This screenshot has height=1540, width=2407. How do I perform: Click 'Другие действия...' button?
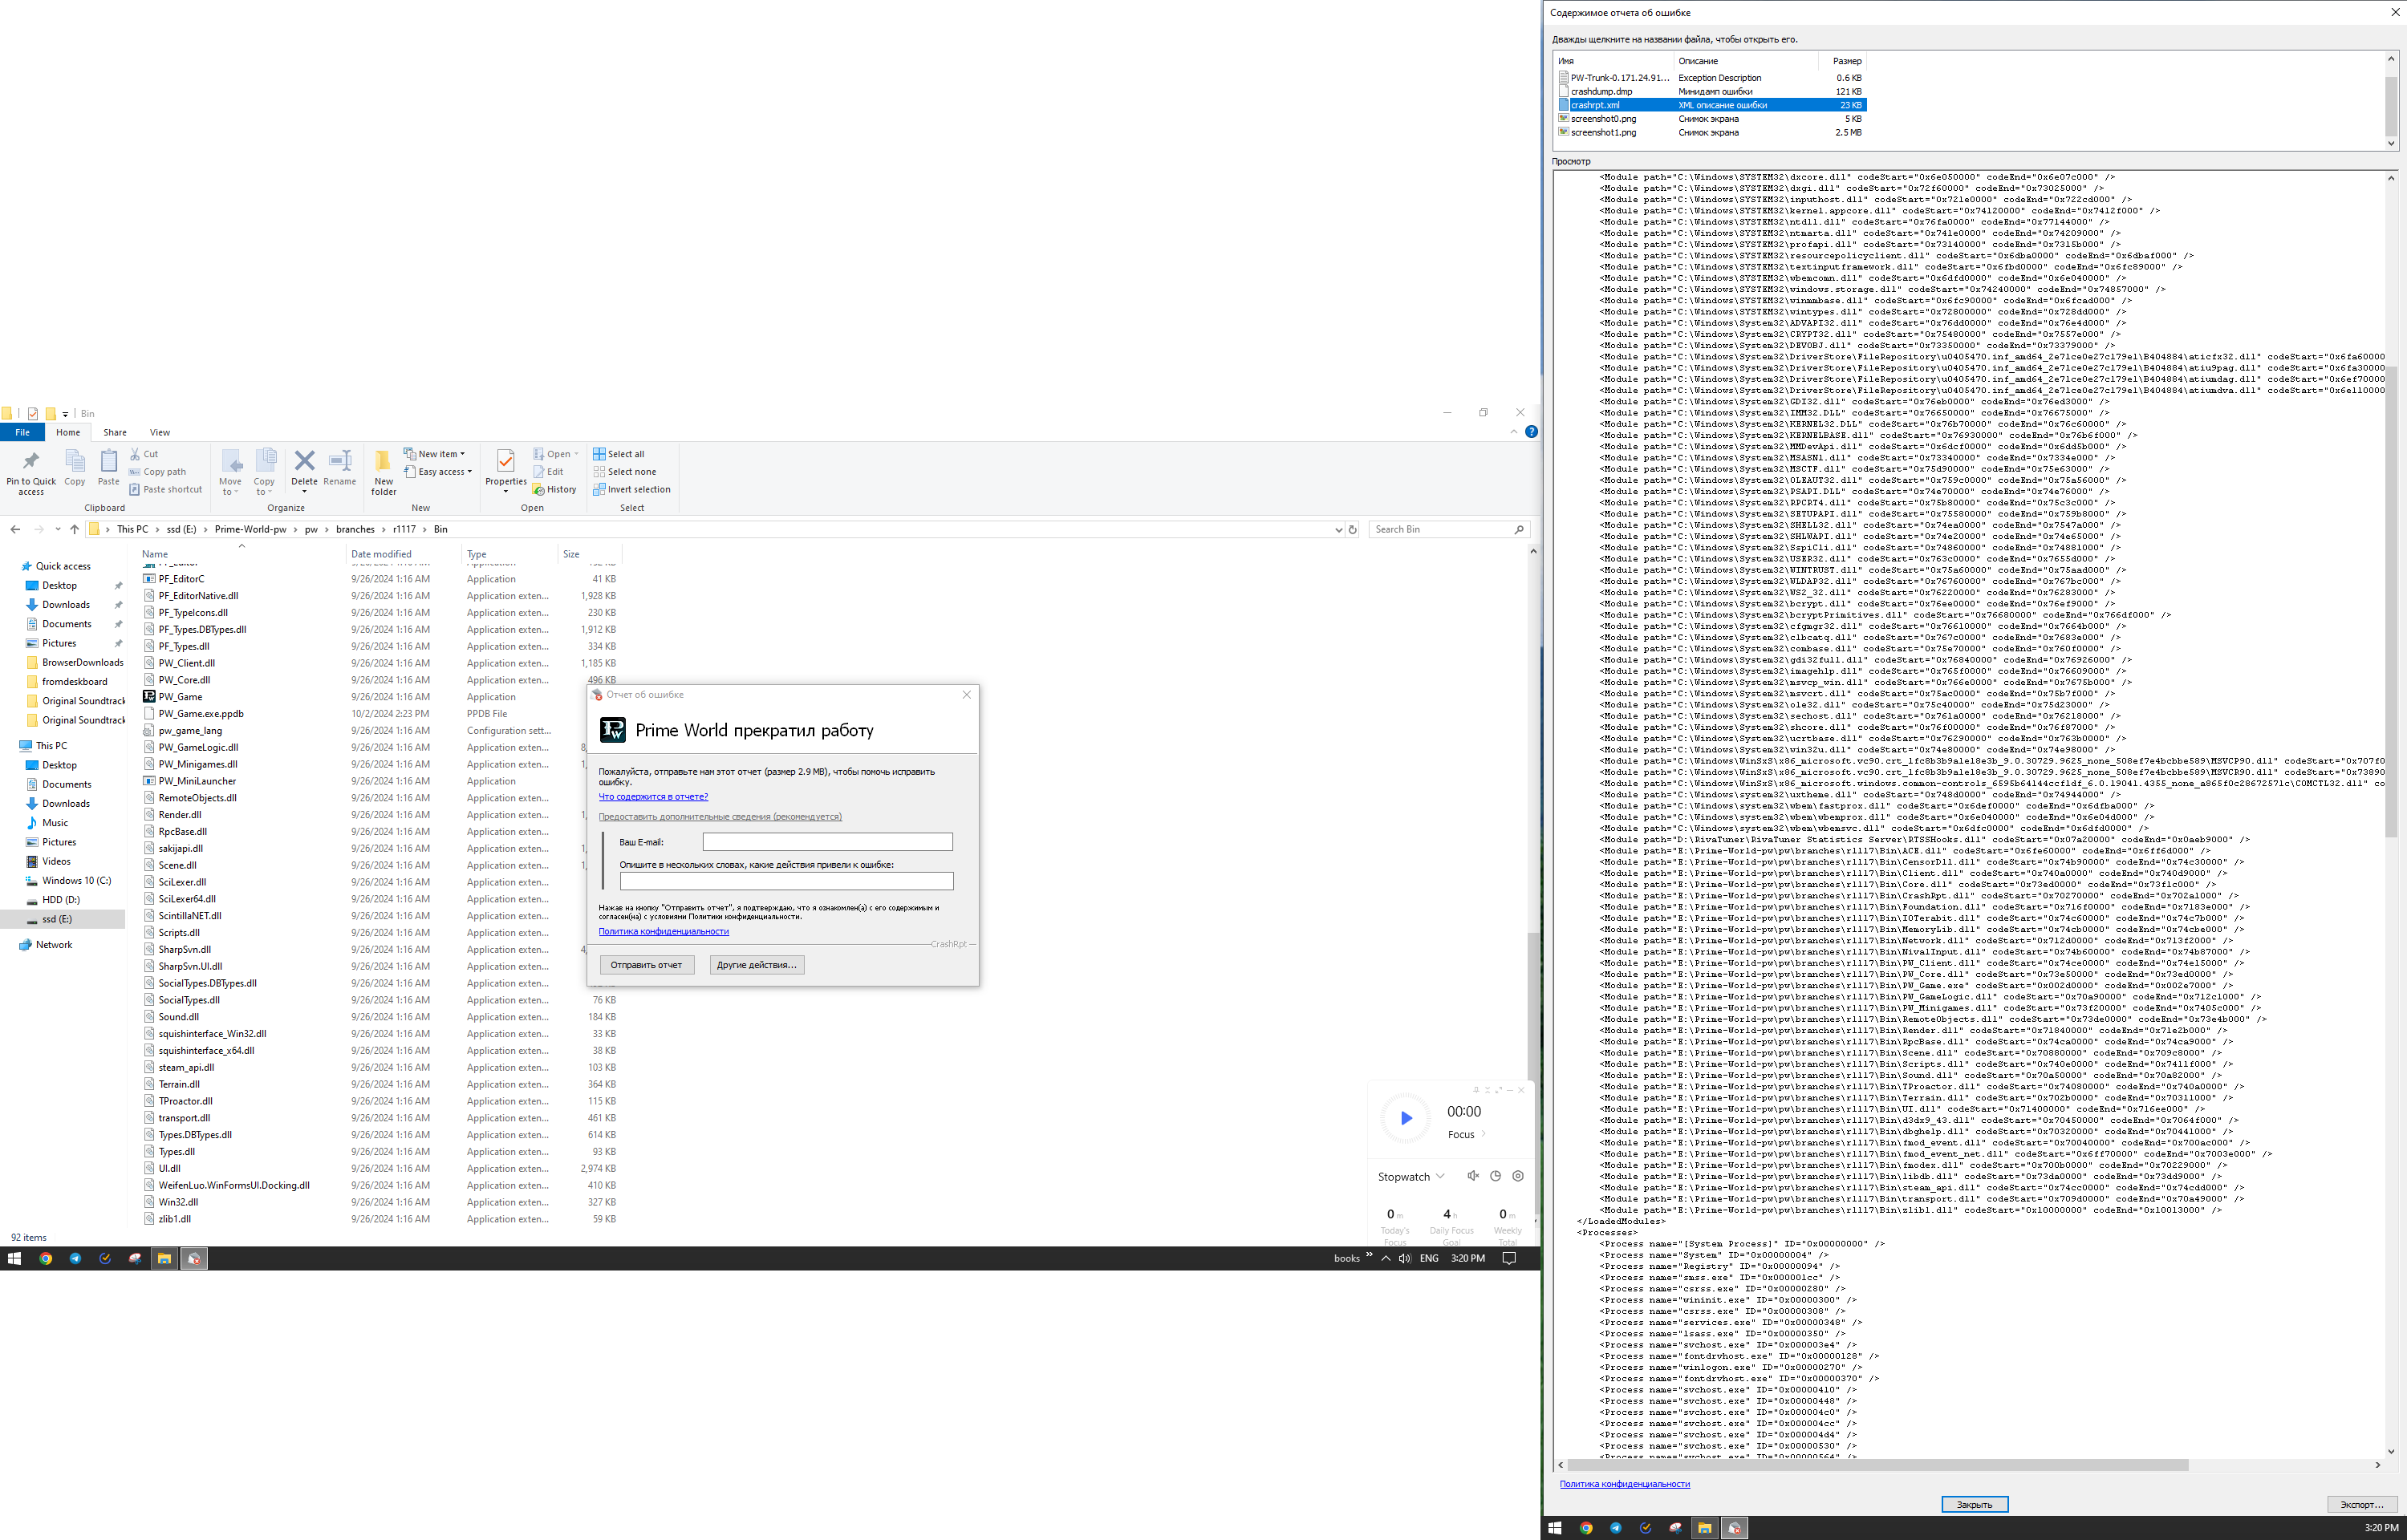tap(757, 965)
